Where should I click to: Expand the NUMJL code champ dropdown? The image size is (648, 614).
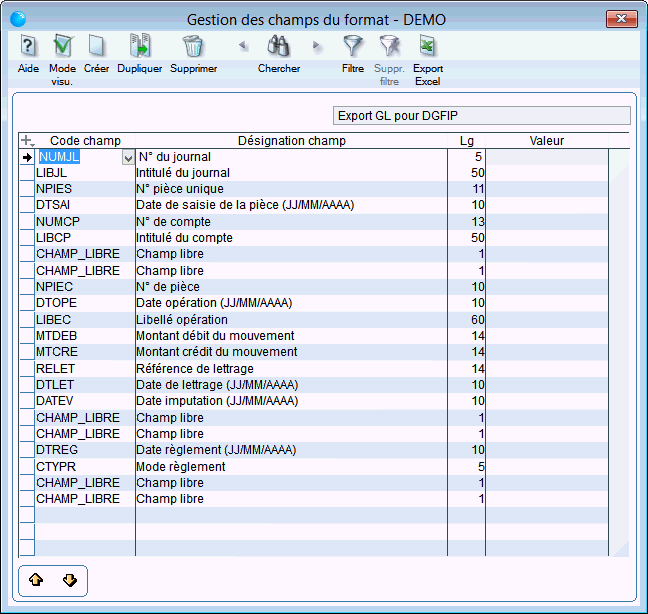coord(127,157)
